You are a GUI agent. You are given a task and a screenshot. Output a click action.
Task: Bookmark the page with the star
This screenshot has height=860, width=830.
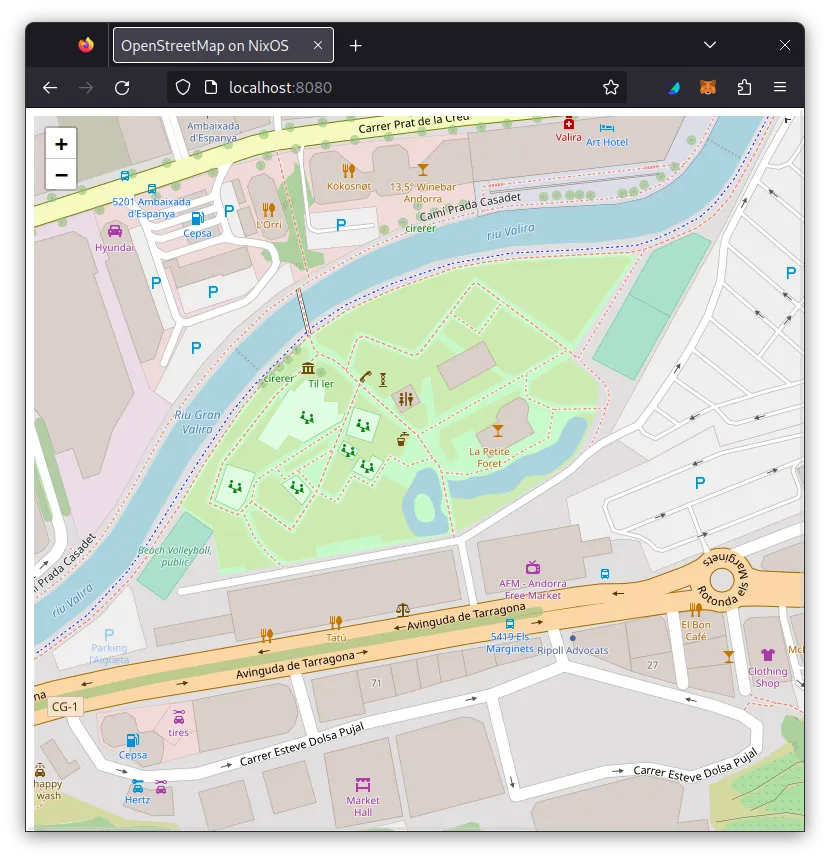click(x=611, y=87)
